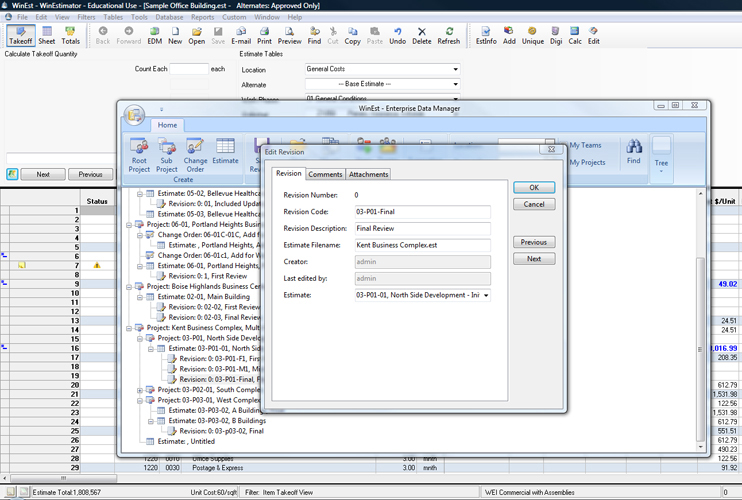Click the Revision Description field

click(423, 228)
